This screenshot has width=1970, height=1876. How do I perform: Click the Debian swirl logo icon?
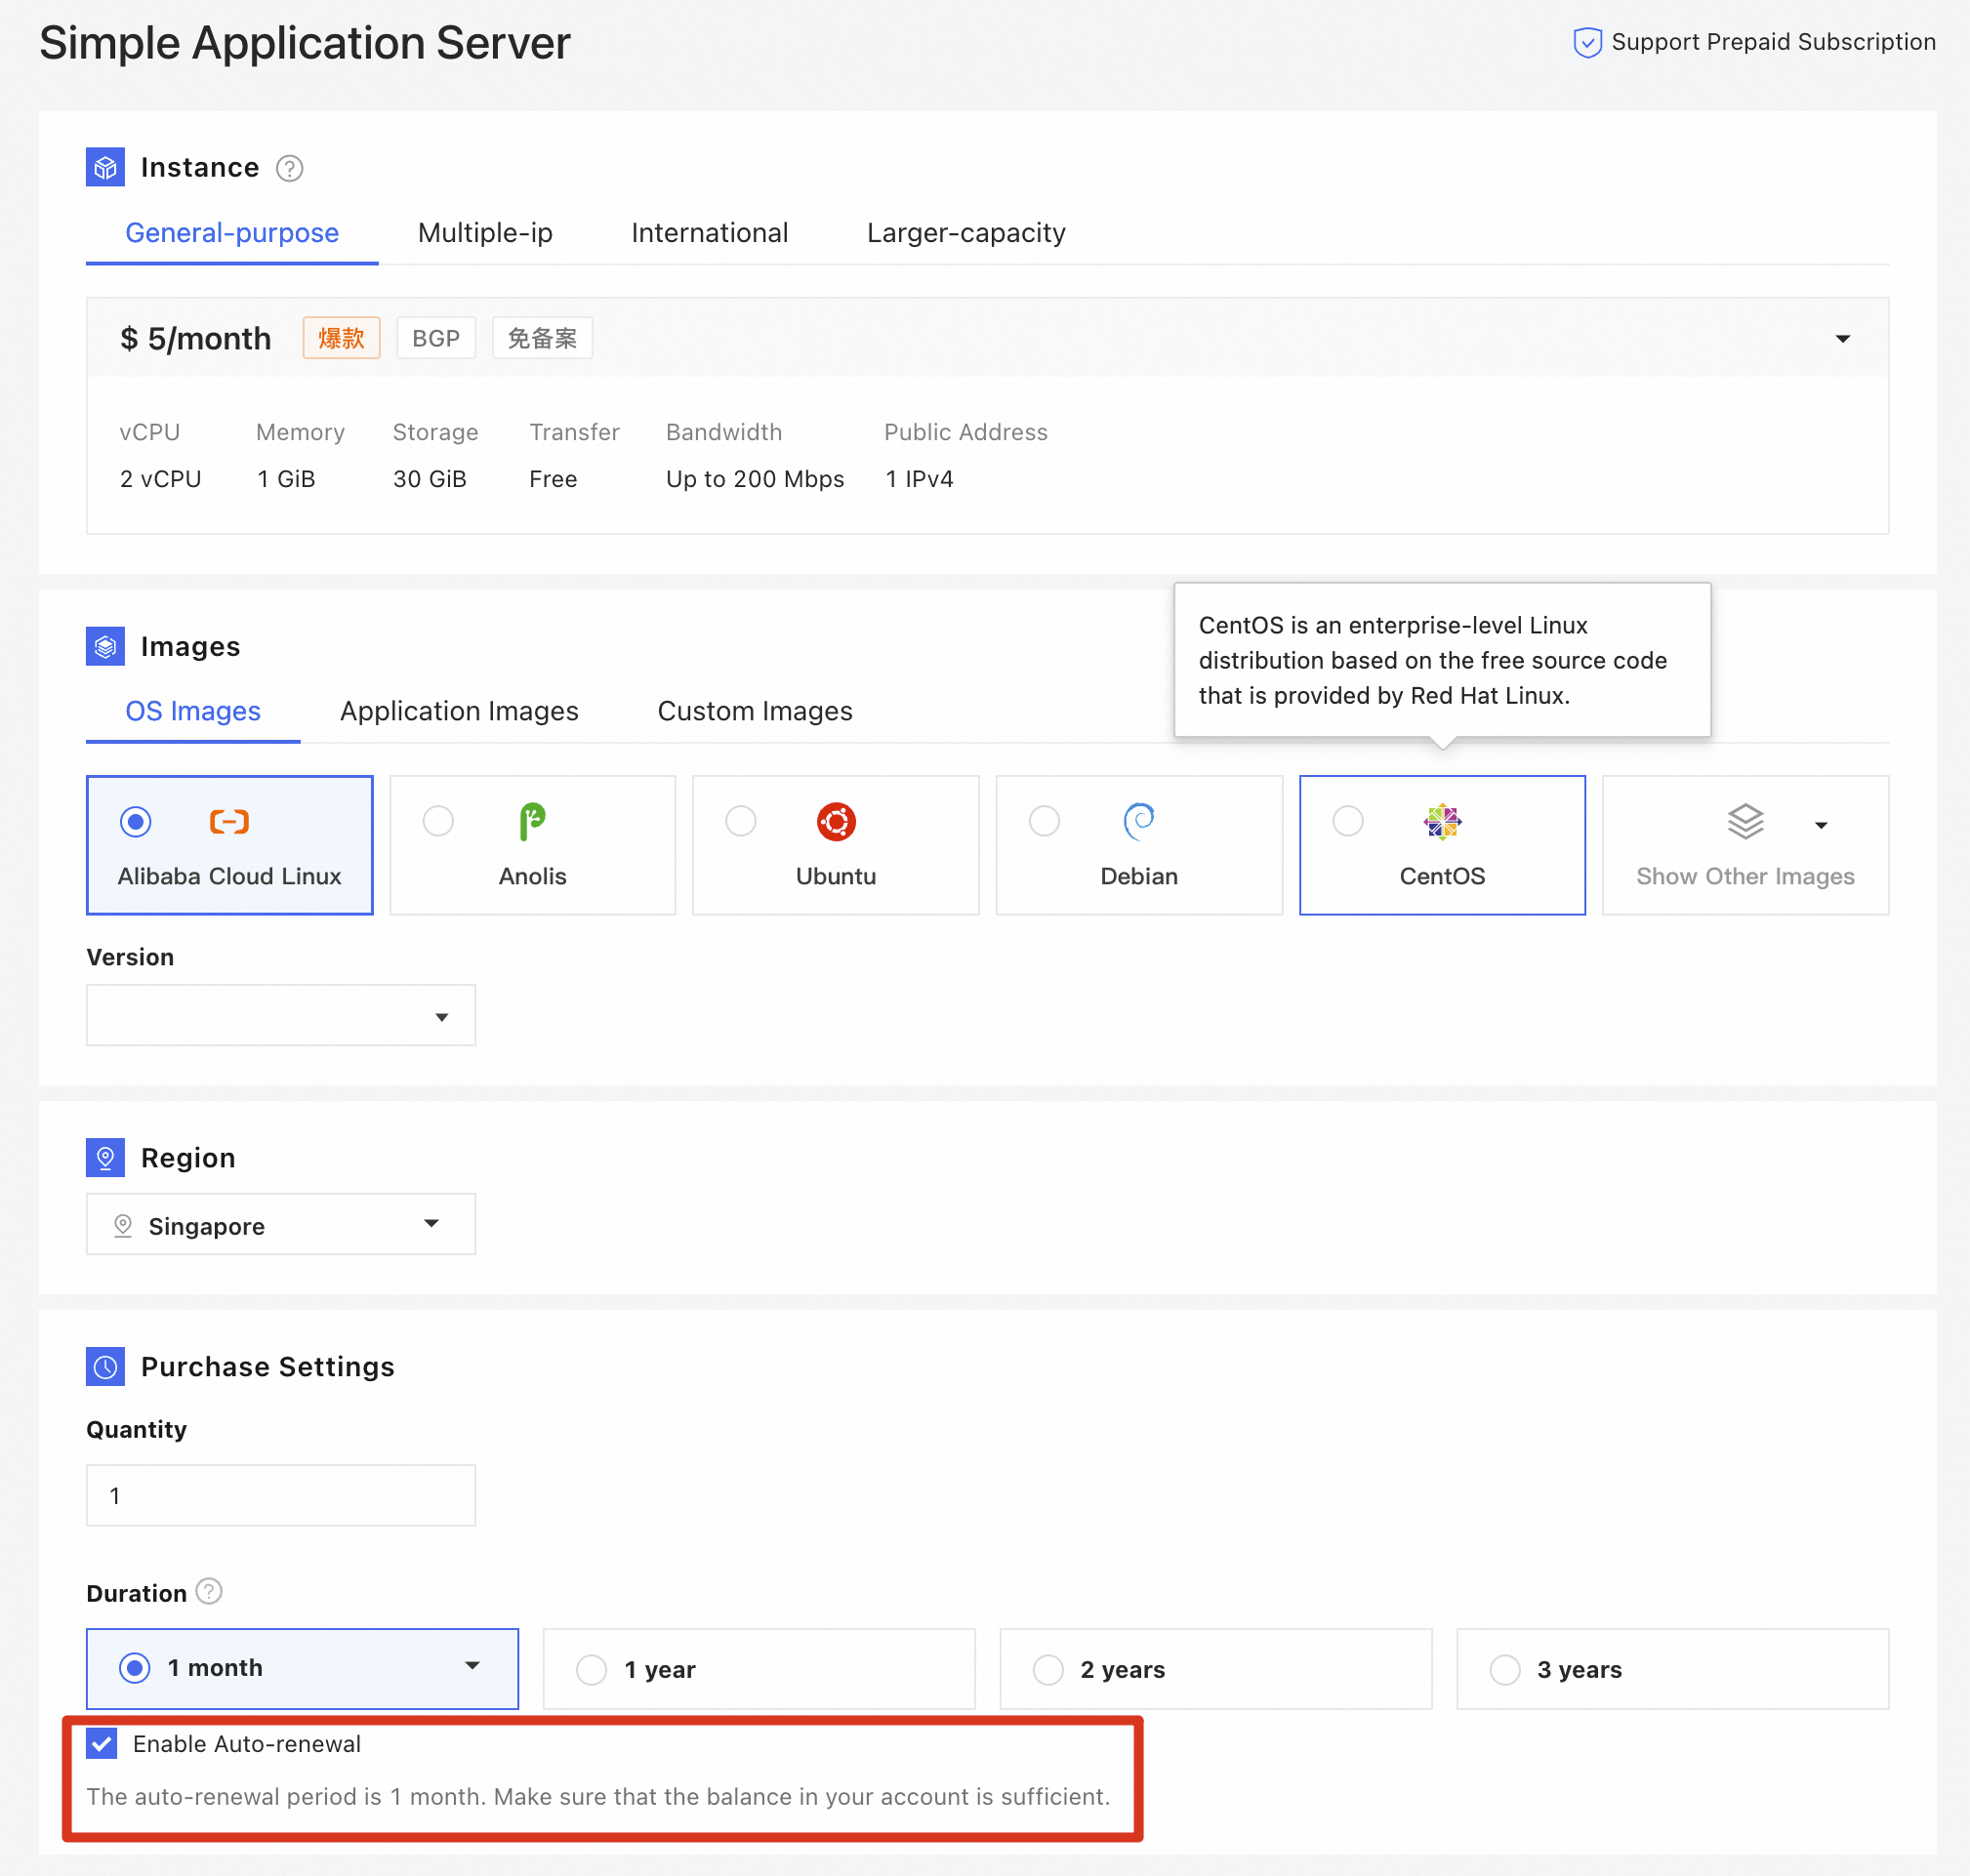[x=1139, y=821]
